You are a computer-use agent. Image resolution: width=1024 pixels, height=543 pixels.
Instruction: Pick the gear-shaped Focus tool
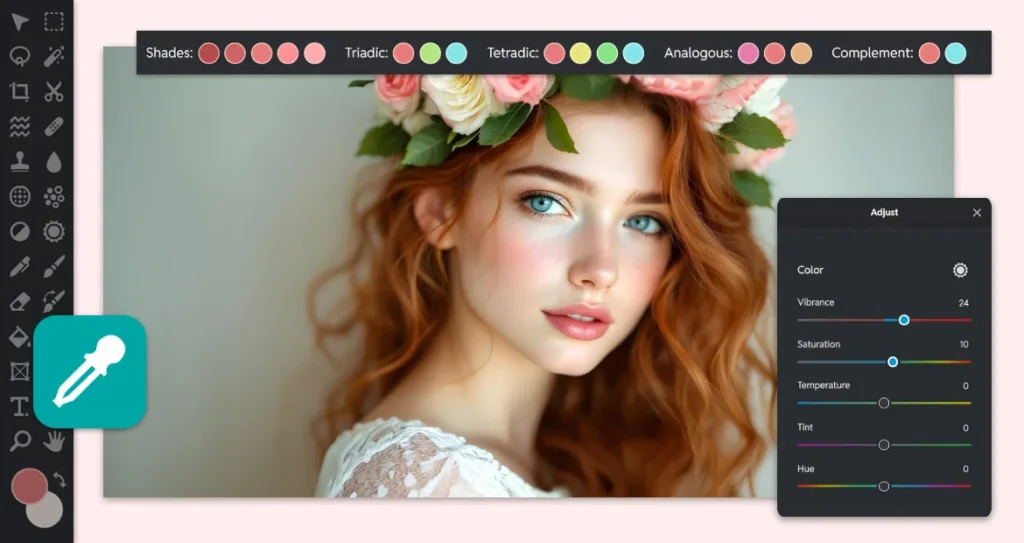pos(54,231)
